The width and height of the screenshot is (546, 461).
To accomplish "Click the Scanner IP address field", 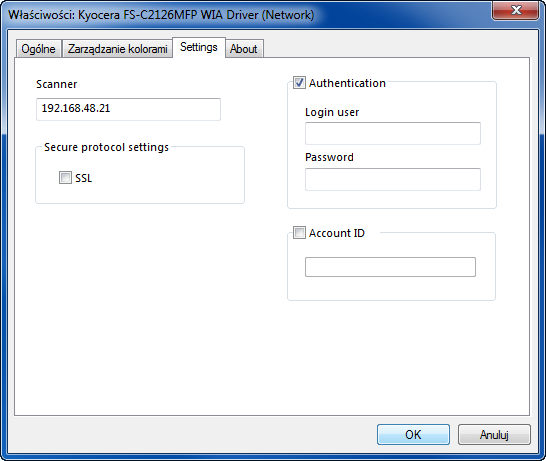I will coord(128,109).
